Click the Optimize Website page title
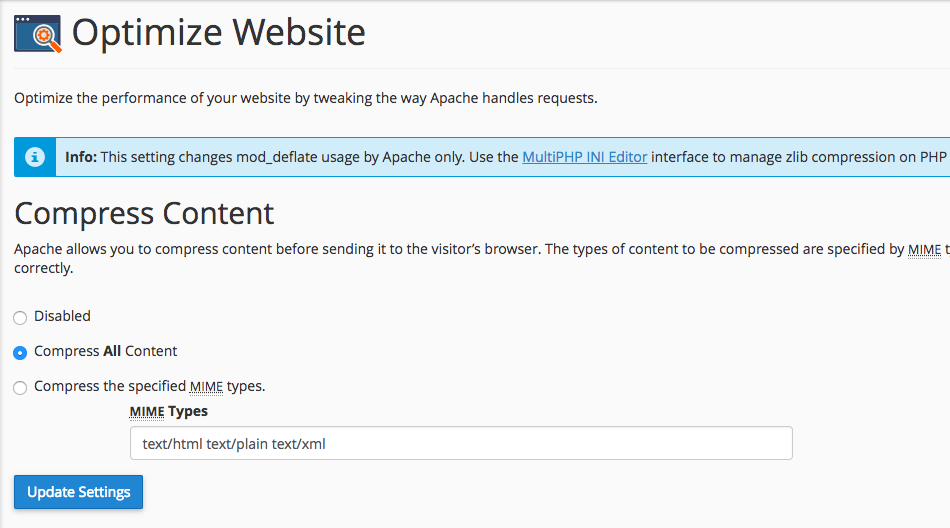This screenshot has width=950, height=528. (219, 32)
